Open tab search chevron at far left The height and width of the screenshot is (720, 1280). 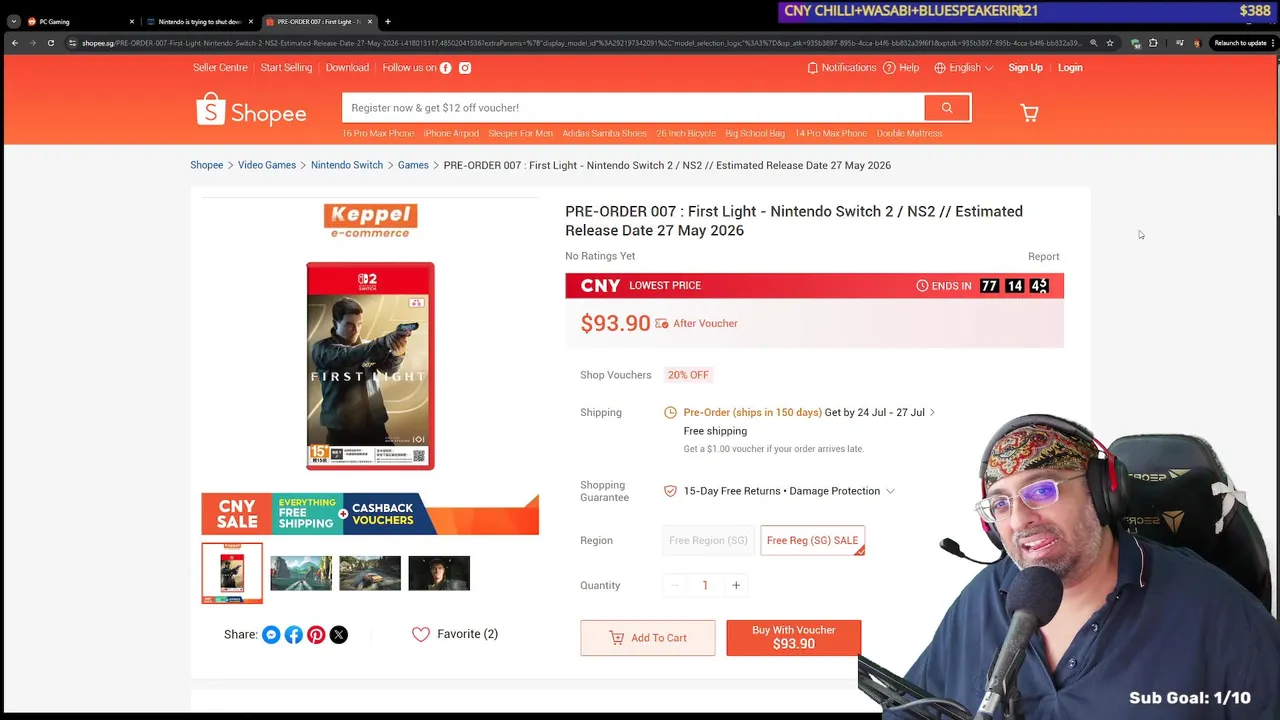(x=13, y=21)
